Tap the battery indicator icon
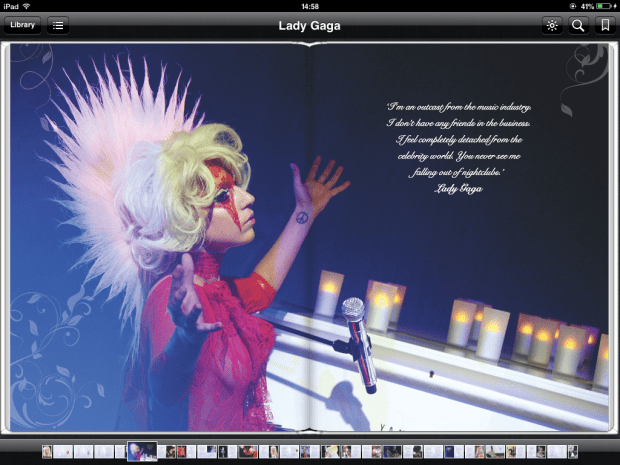The height and width of the screenshot is (465, 620). (604, 6)
